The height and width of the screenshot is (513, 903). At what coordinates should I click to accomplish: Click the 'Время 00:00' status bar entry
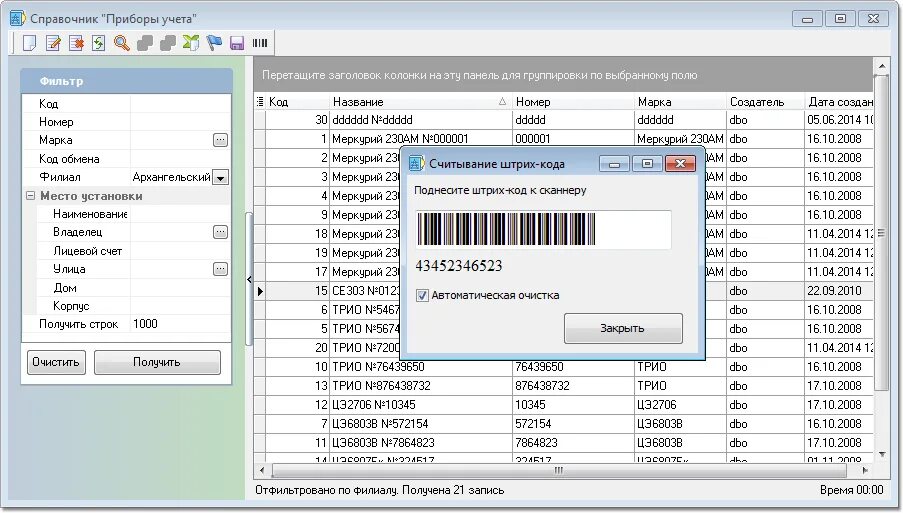851,490
